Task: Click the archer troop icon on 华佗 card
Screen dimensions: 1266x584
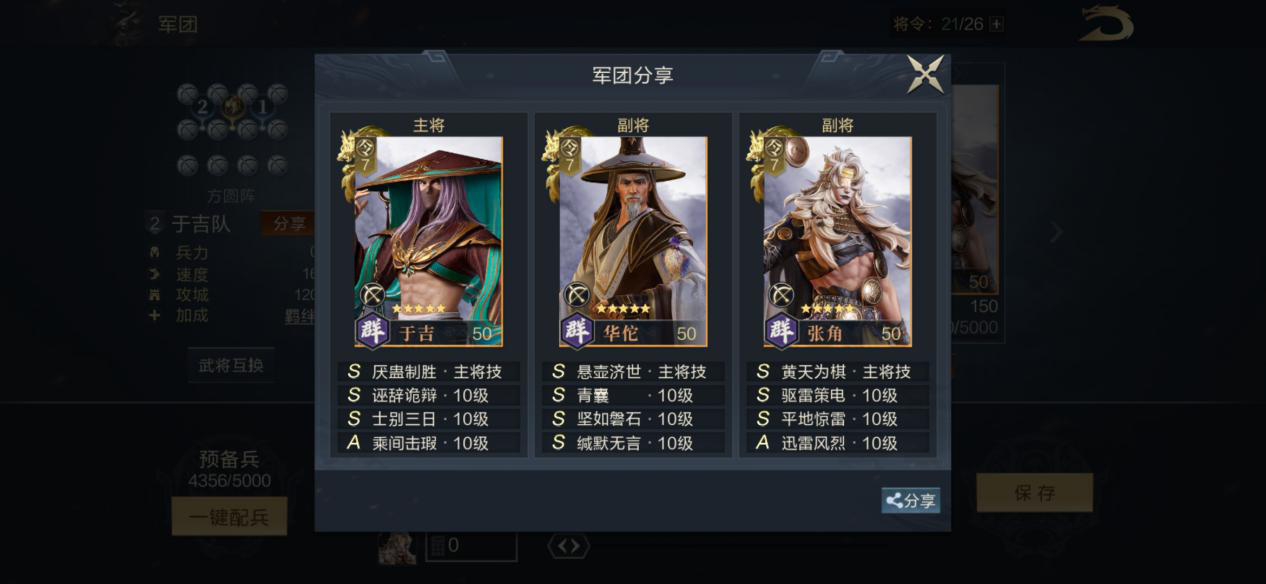Action: point(576,295)
